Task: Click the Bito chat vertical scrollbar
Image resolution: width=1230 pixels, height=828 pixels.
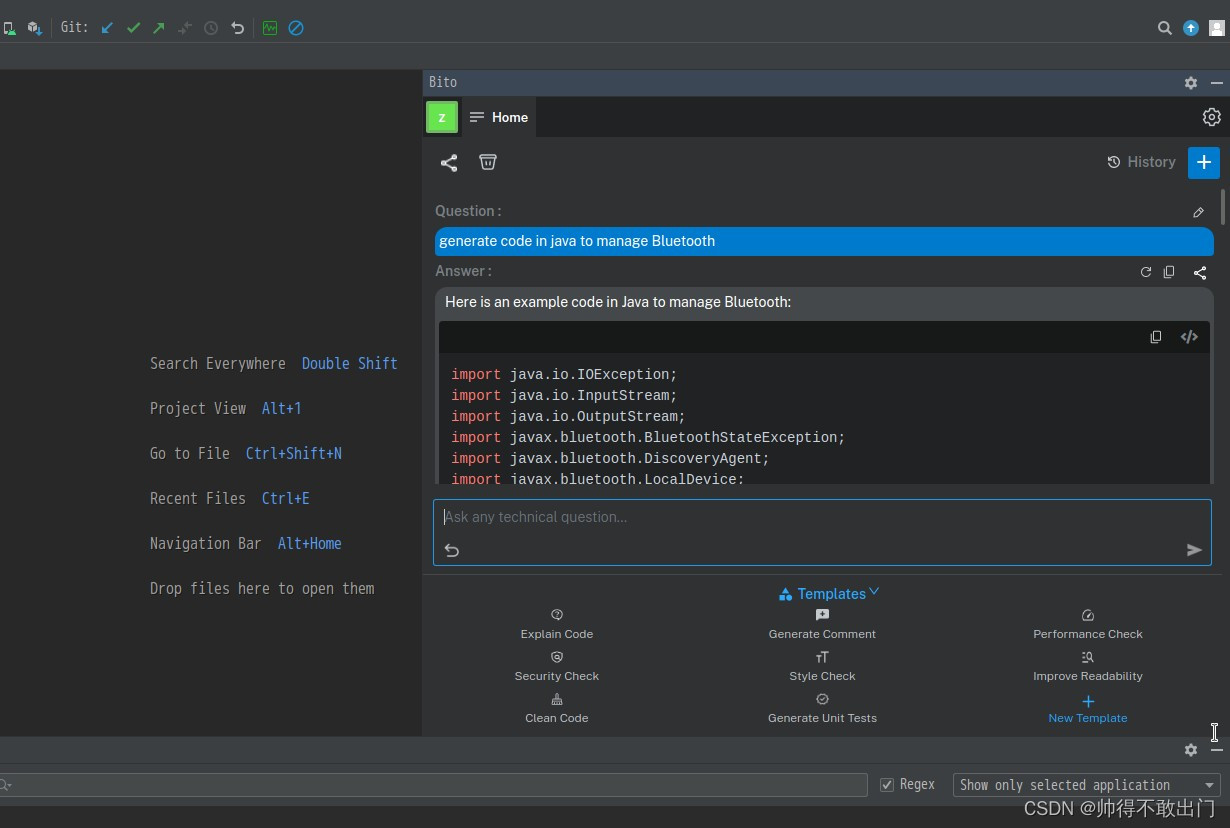Action: tap(1223, 206)
